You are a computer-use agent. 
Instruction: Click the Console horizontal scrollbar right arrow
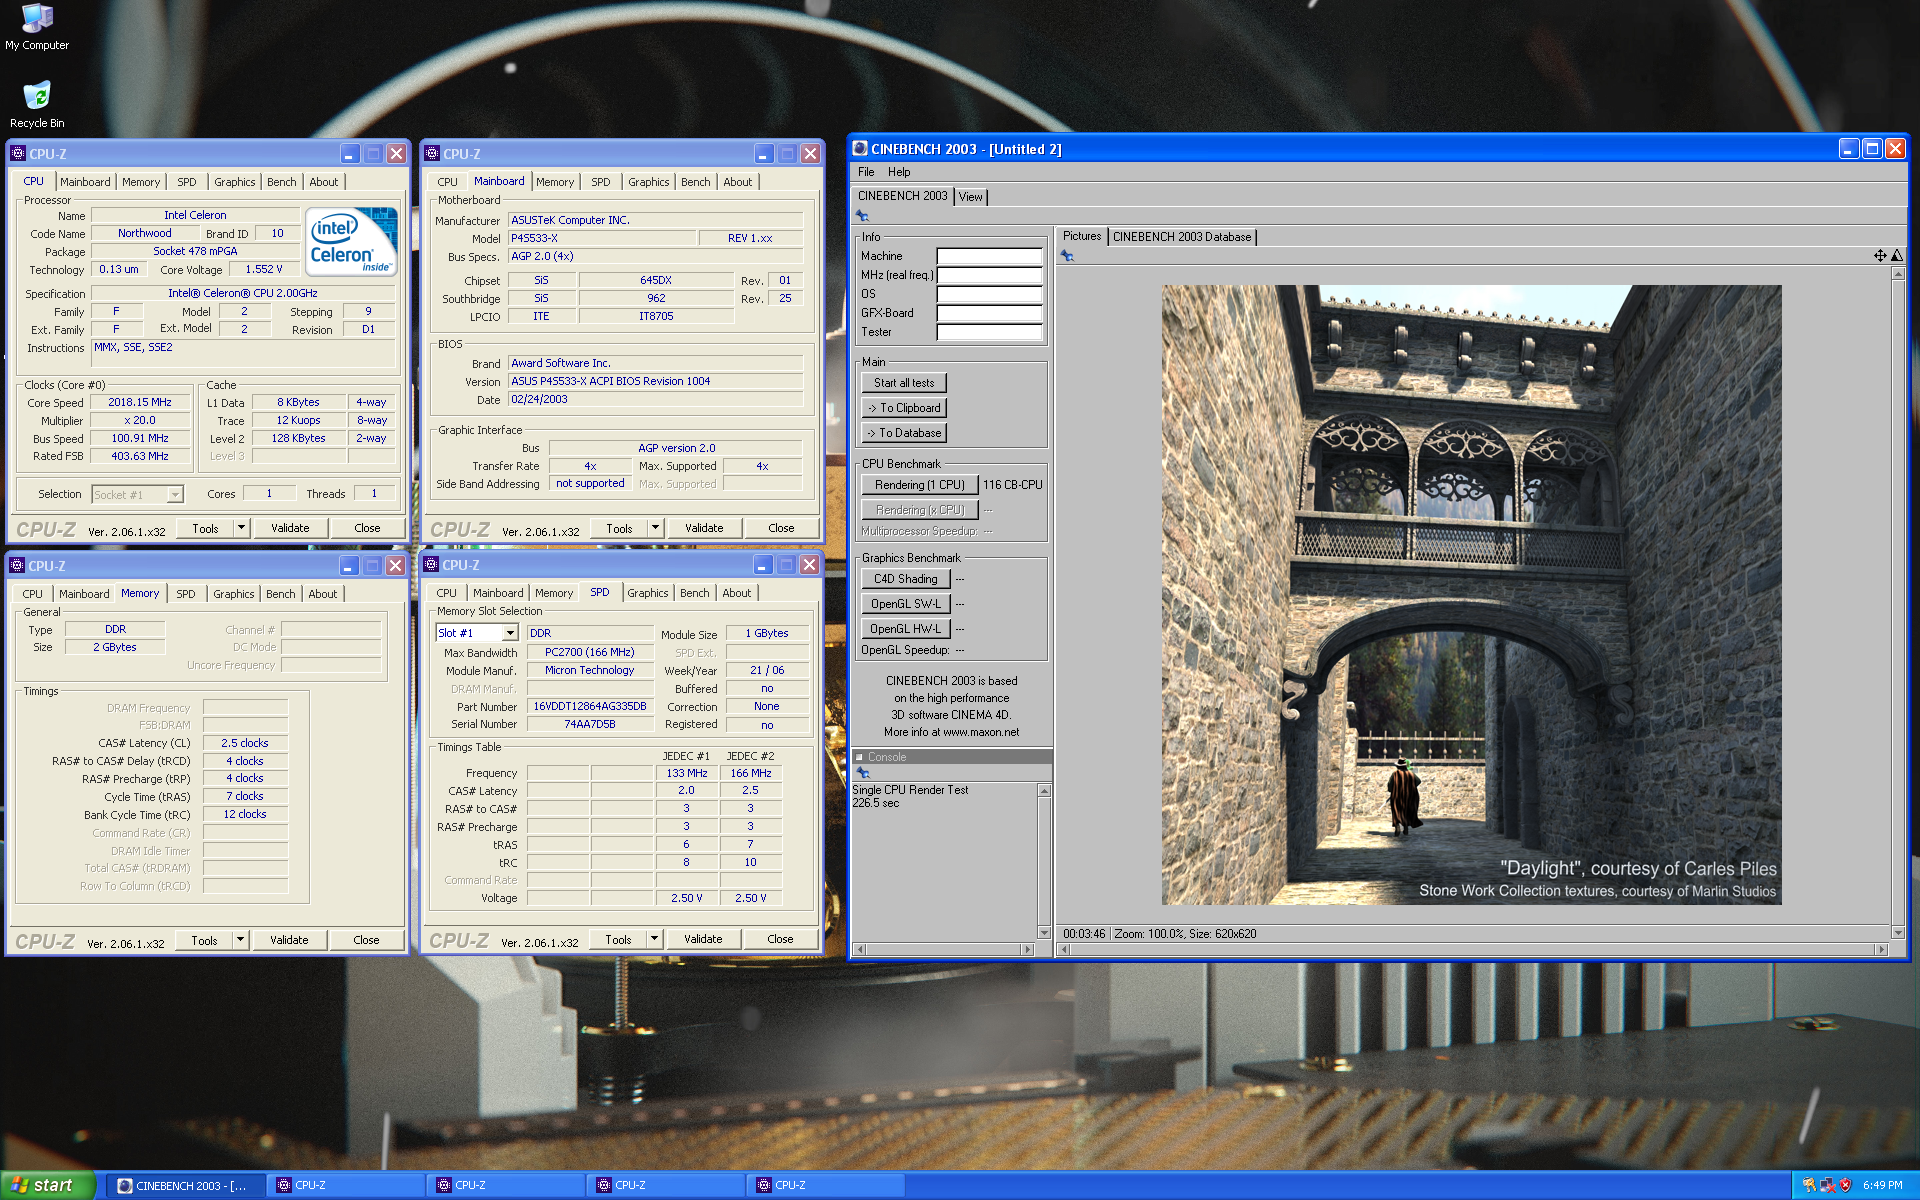pos(1026,949)
